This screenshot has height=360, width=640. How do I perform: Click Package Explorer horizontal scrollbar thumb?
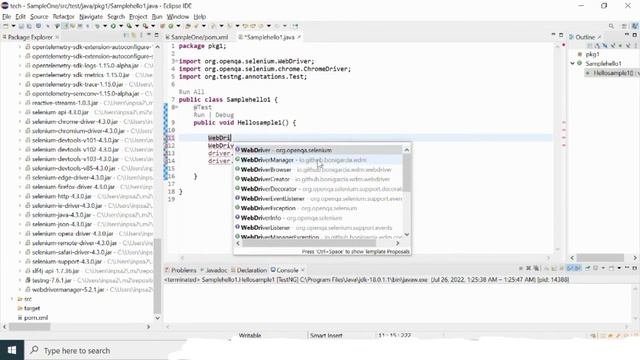[29, 327]
